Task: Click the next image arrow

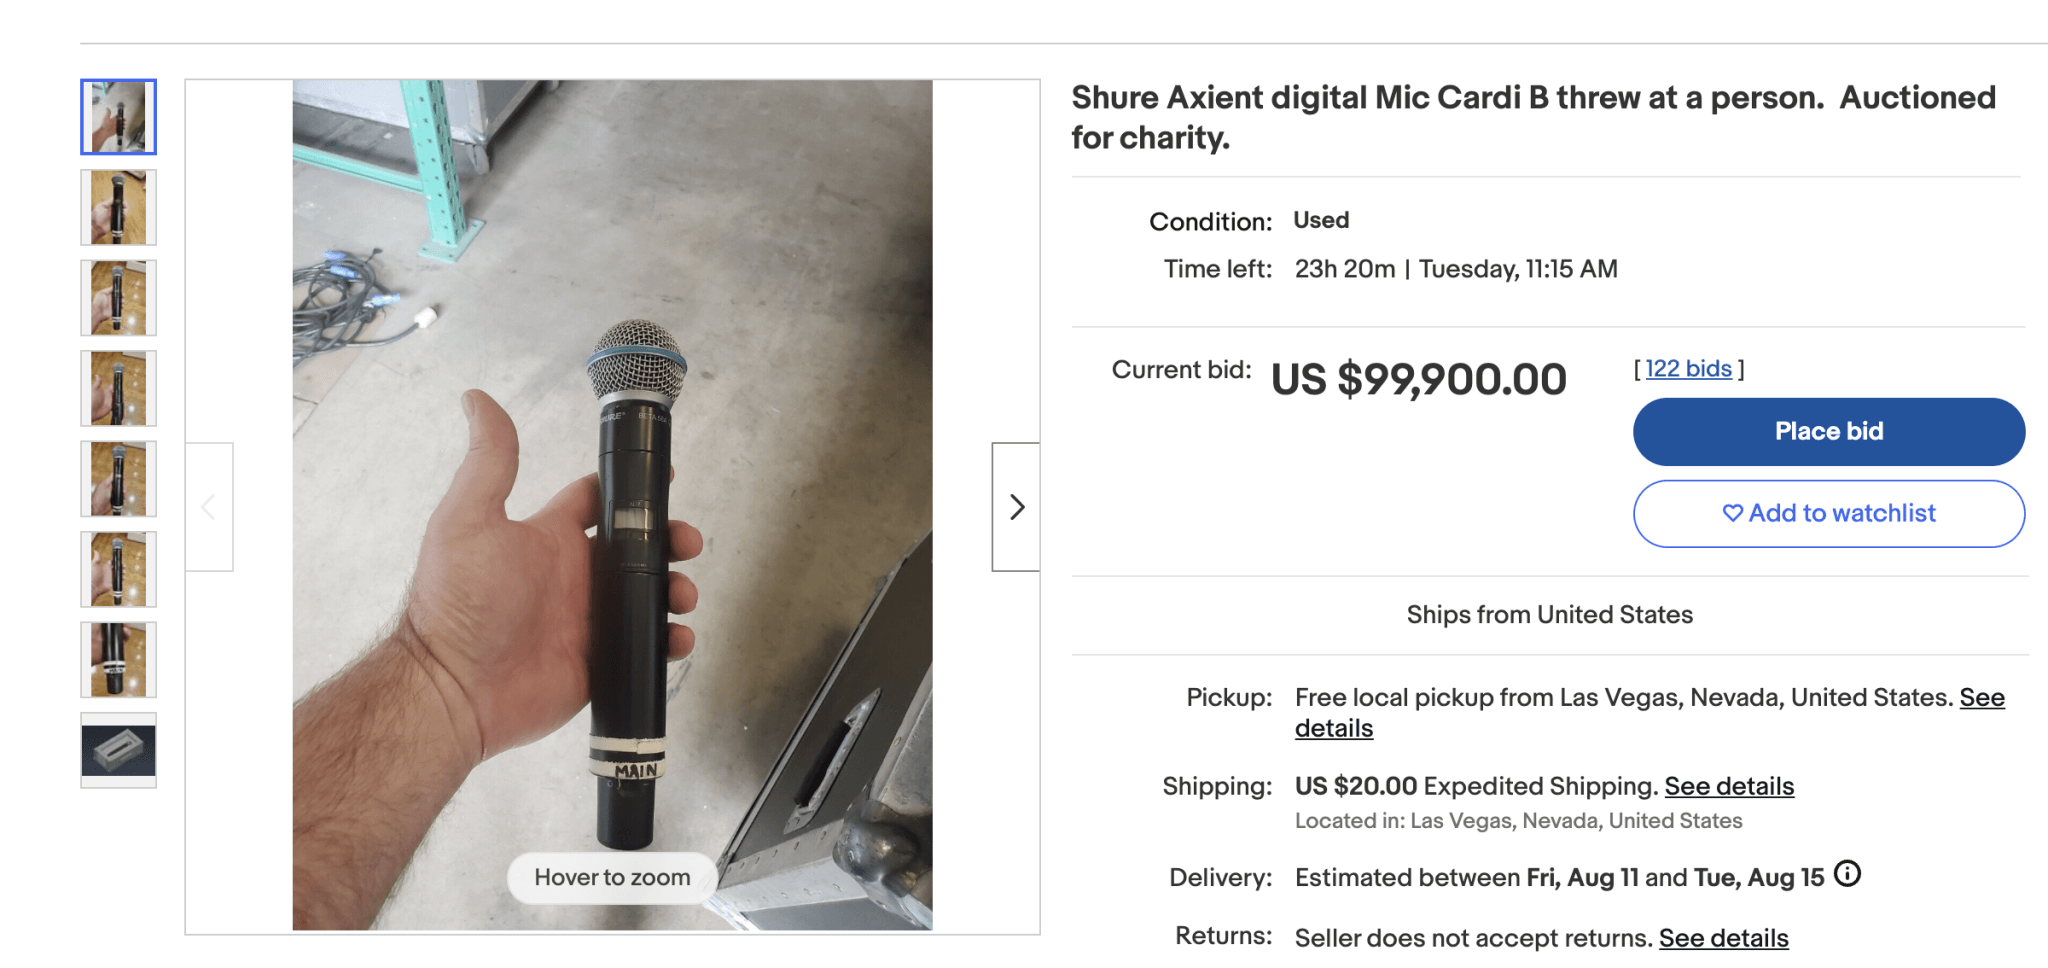Action: (1016, 507)
